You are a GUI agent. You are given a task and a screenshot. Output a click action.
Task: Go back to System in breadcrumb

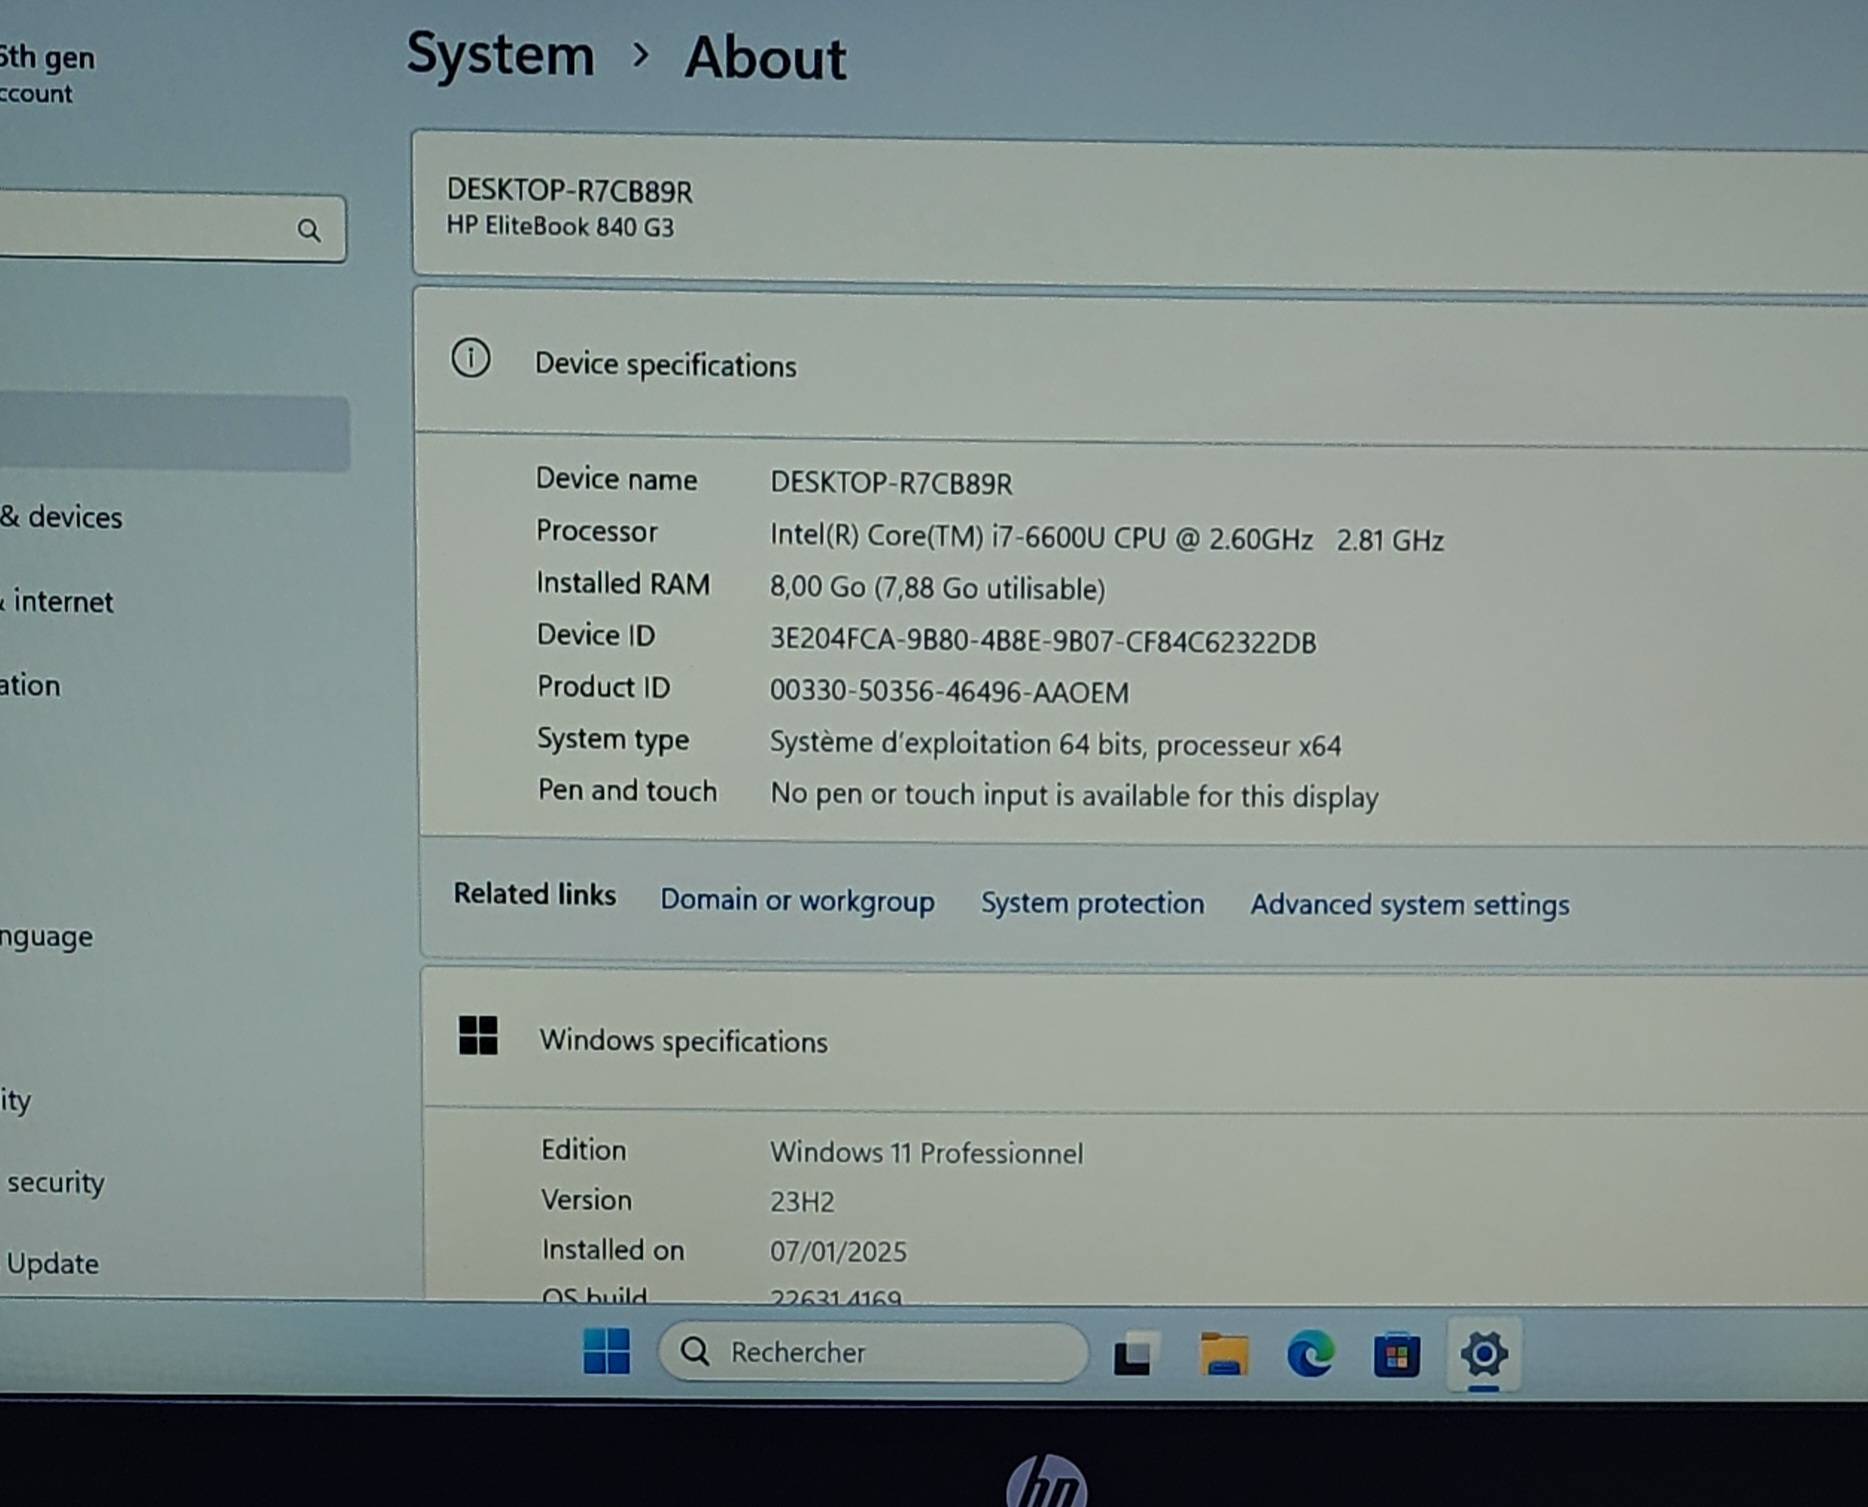click(x=500, y=54)
